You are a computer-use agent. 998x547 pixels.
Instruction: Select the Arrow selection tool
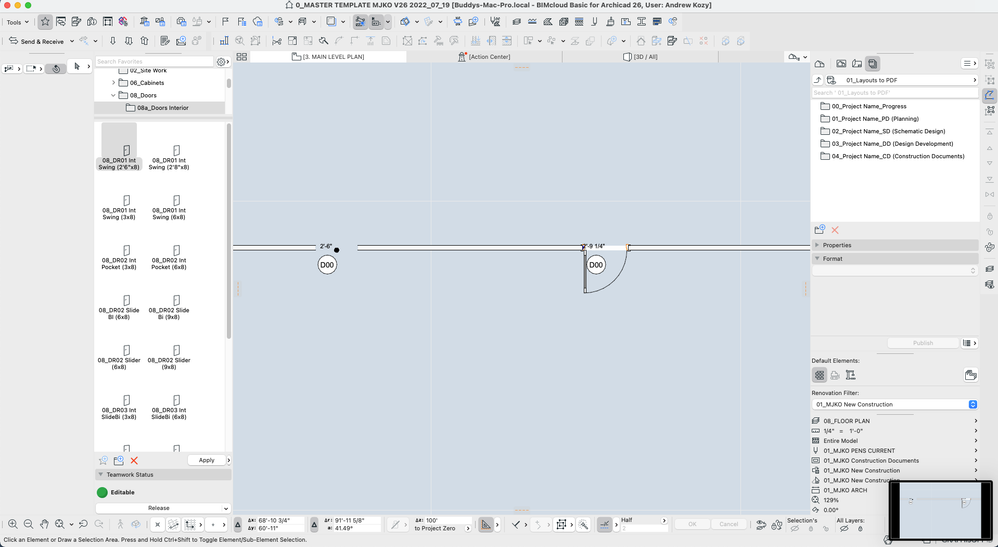(x=77, y=67)
